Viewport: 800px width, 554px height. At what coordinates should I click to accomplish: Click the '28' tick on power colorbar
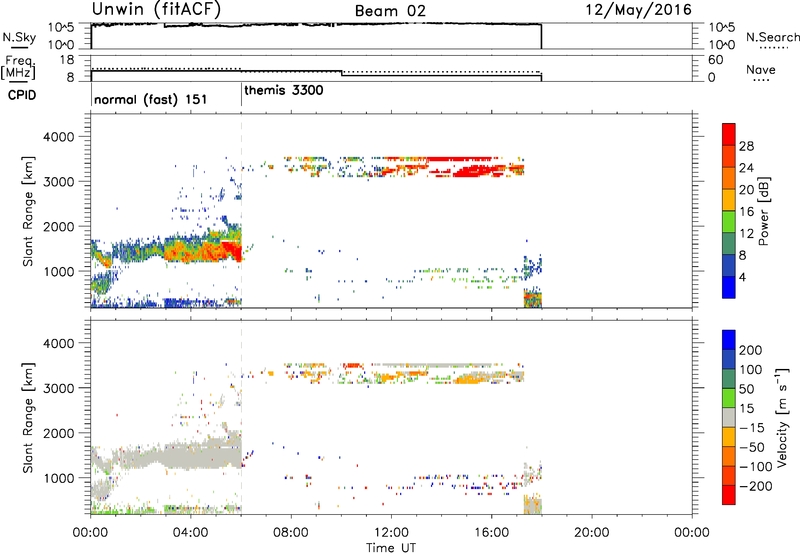tap(746, 146)
